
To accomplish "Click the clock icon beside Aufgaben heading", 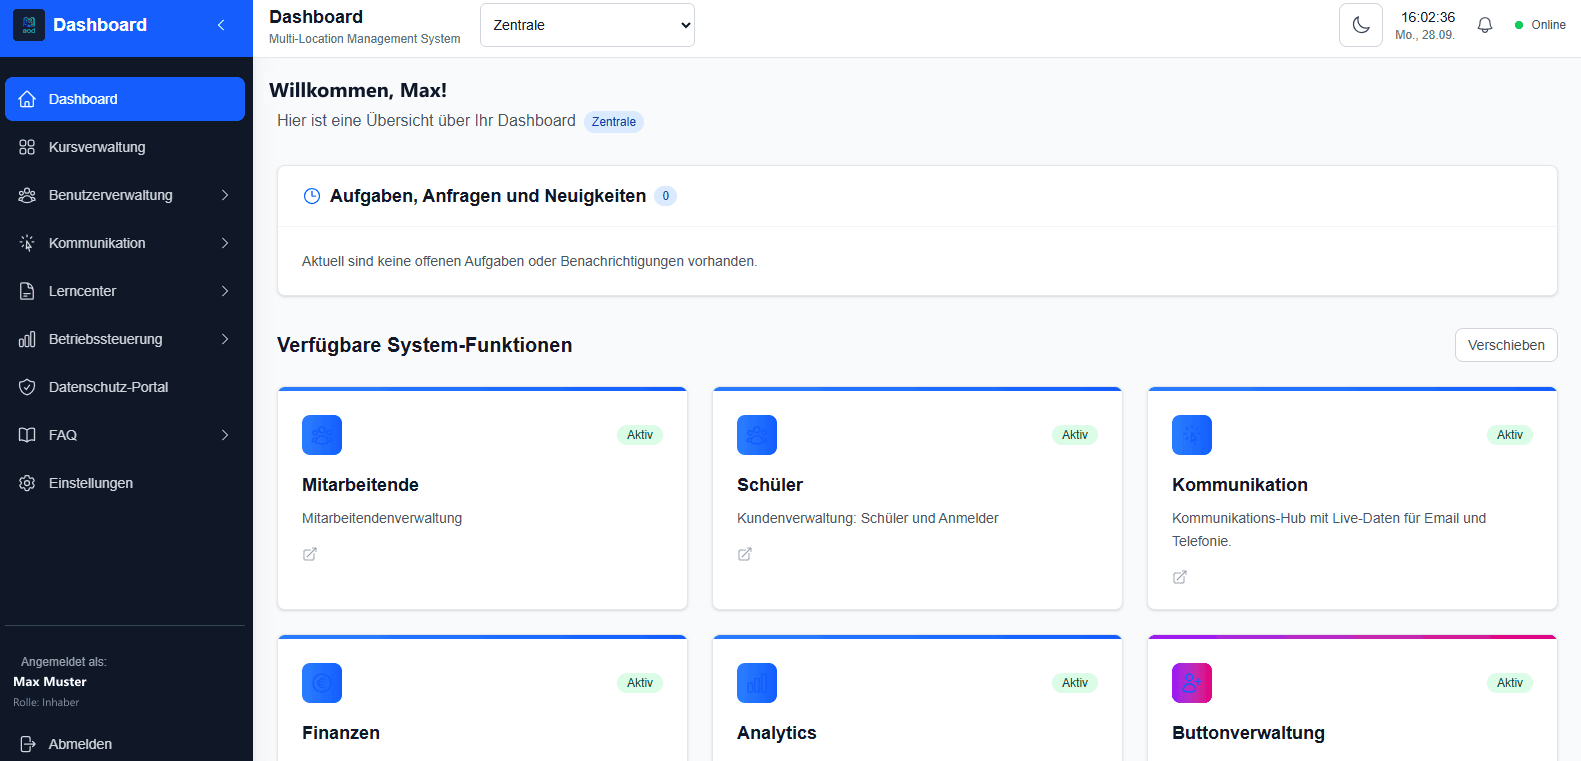I will pos(312,196).
